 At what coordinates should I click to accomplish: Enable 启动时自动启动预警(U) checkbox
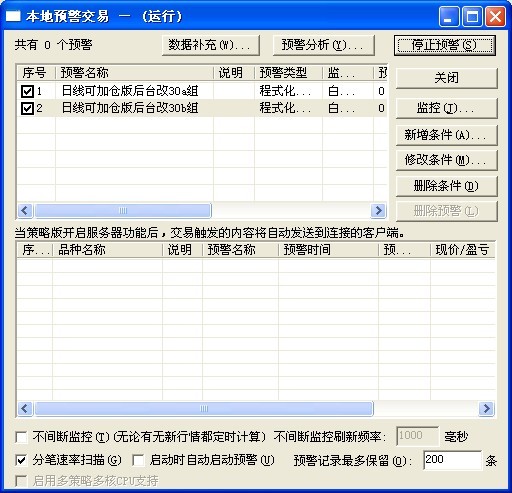138,460
